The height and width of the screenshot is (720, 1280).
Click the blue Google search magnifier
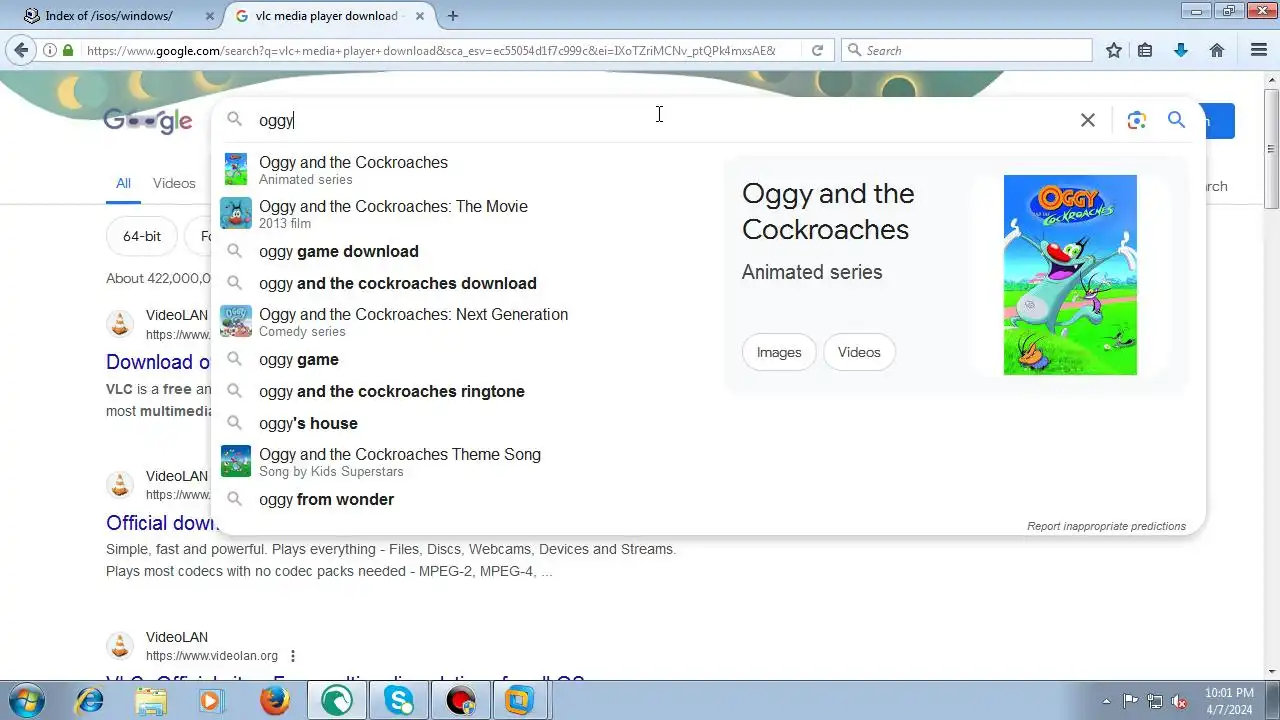[1176, 120]
